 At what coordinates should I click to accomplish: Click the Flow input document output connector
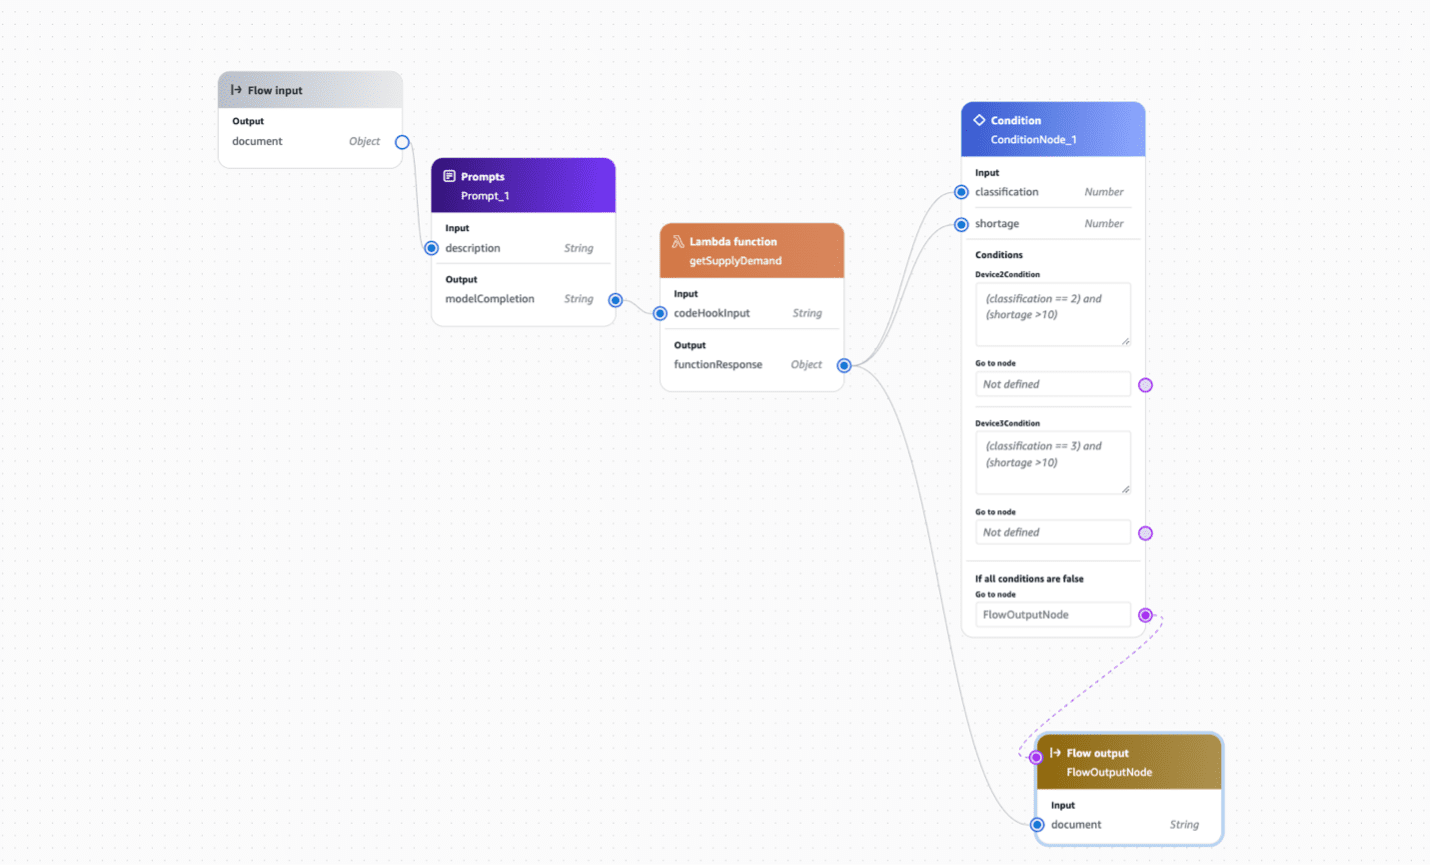tap(402, 142)
